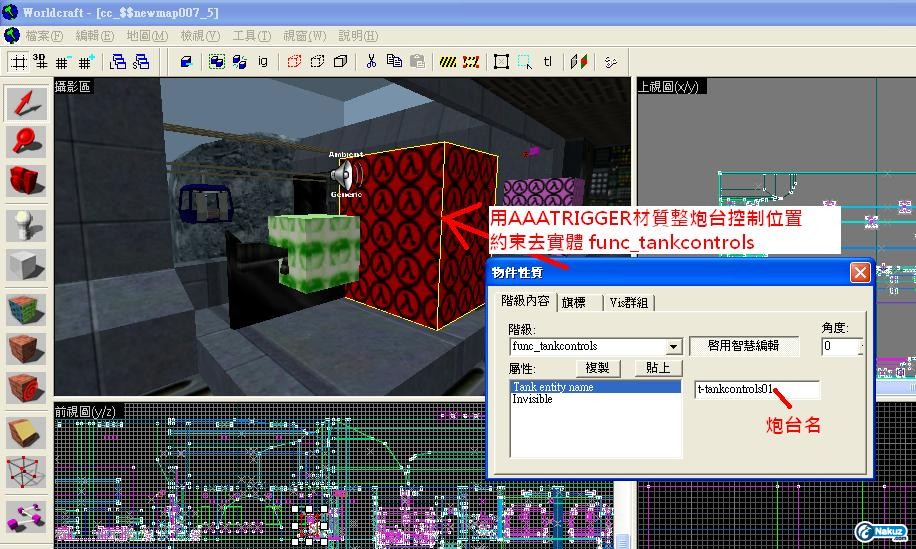916x549 pixels.
Task: Click the Hide Unselected Objects icon
Action: (x=318, y=62)
